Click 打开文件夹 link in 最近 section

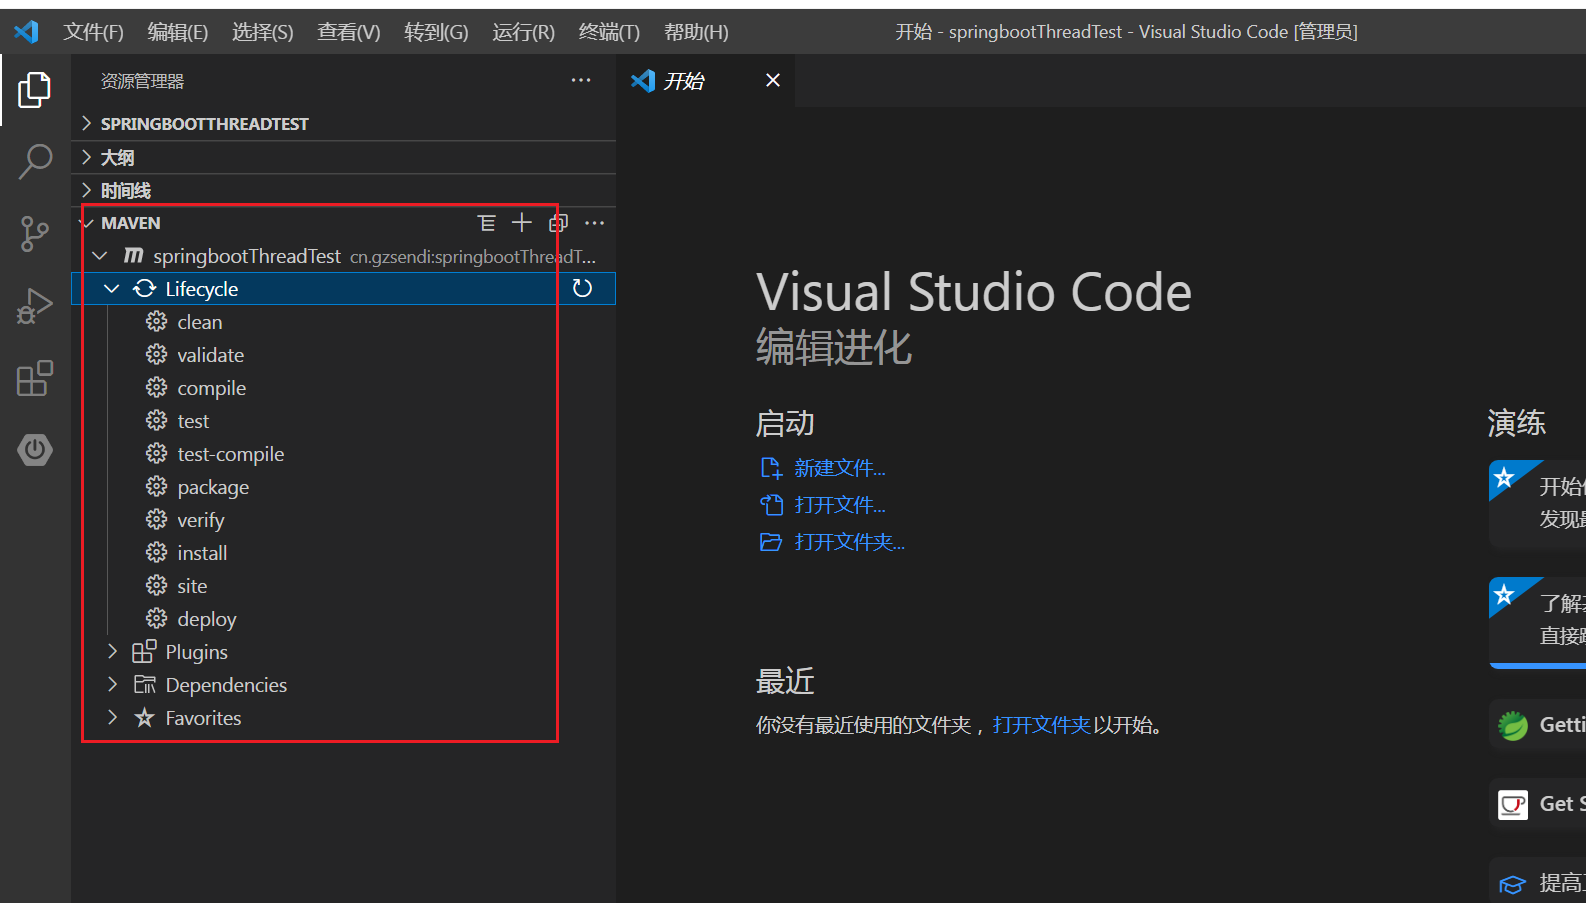tap(1041, 725)
